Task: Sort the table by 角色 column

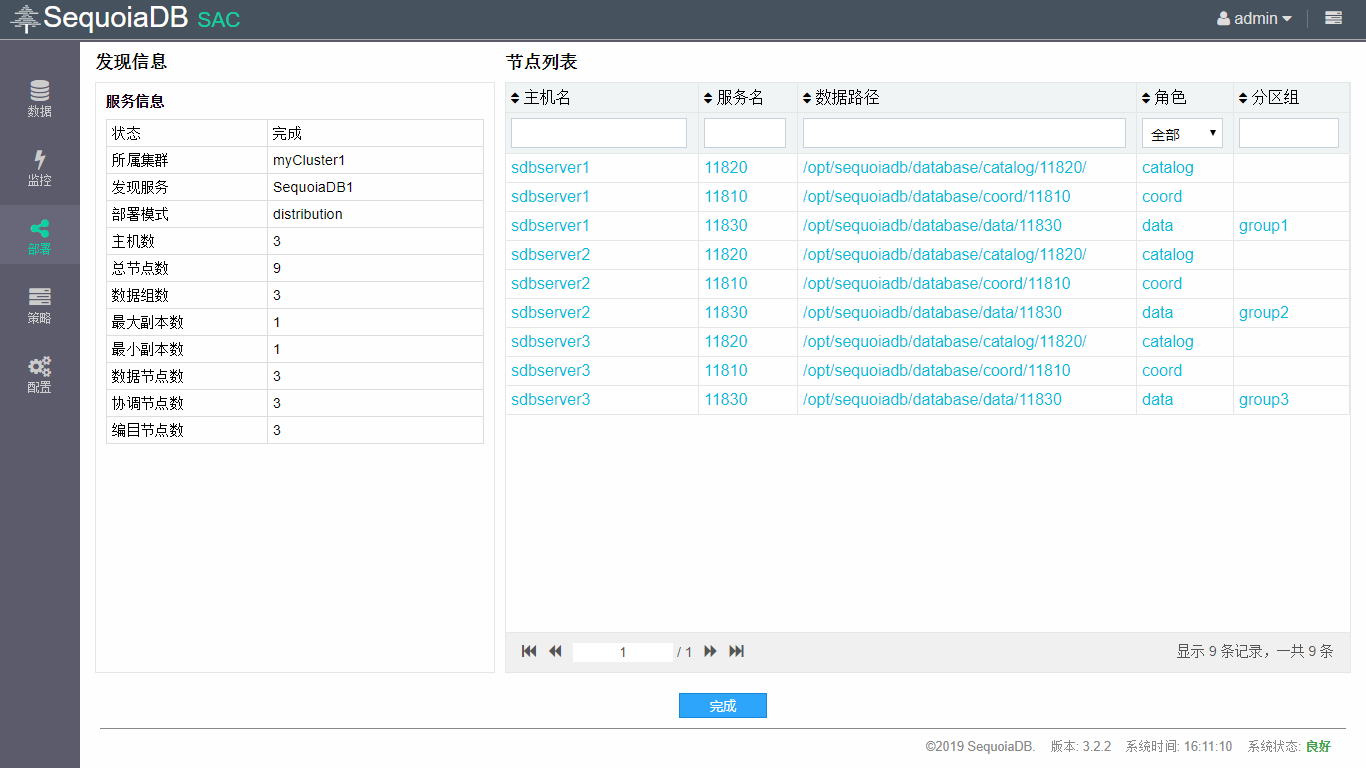Action: click(1164, 97)
